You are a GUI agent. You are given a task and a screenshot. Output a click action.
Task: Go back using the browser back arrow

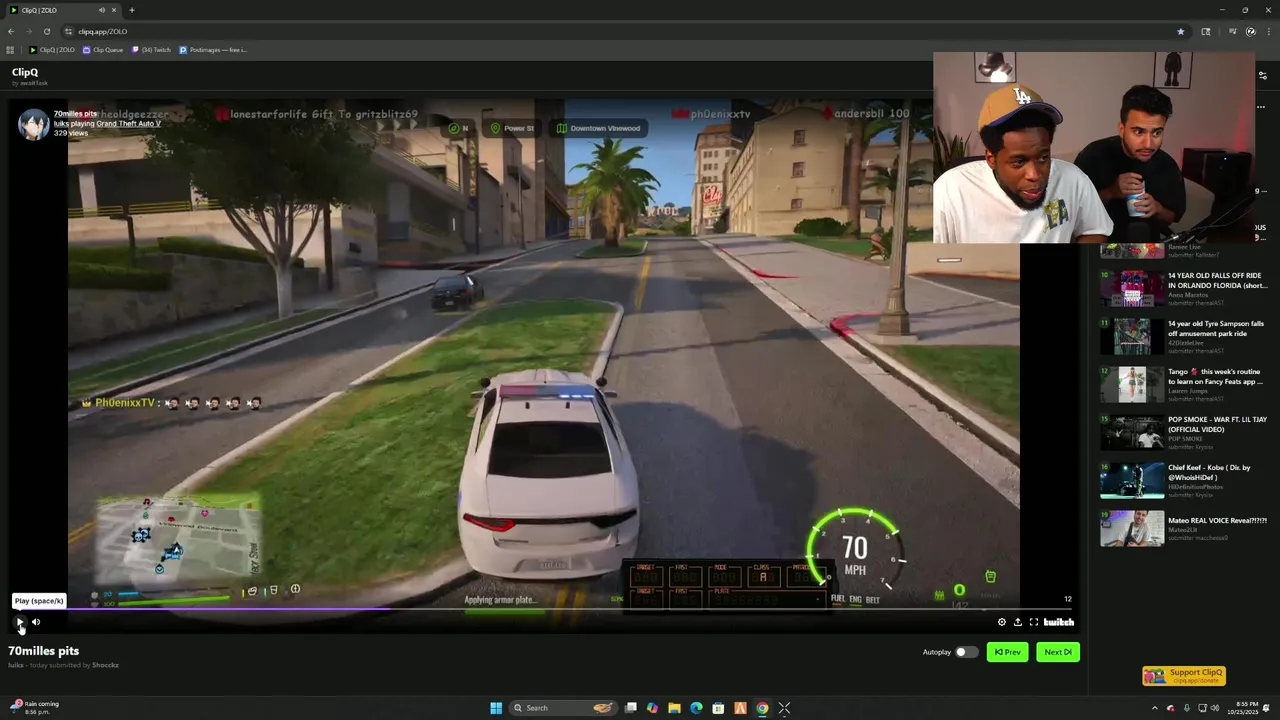coord(11,31)
